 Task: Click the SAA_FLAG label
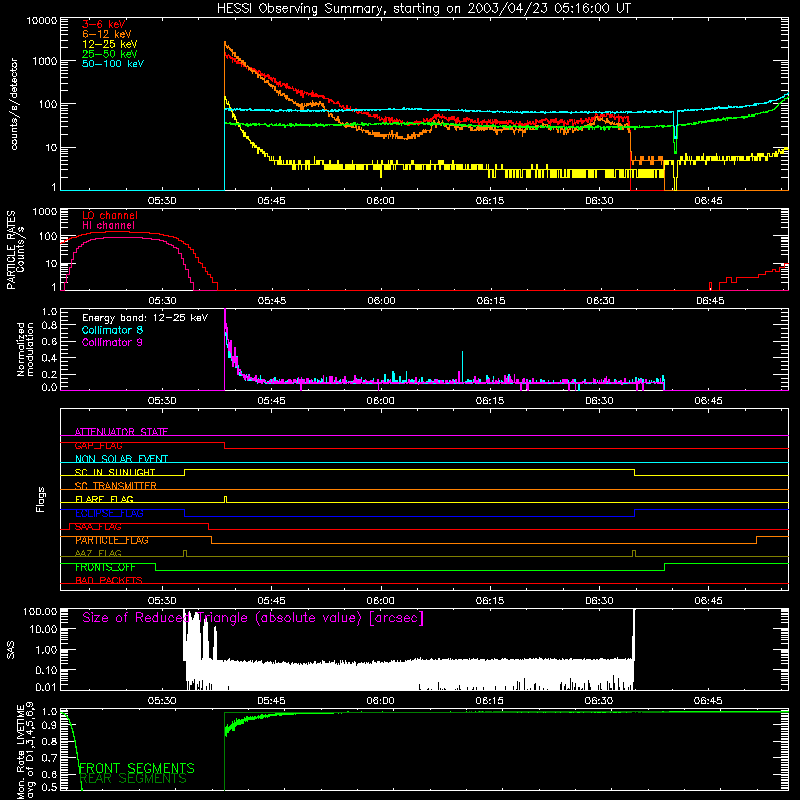coord(98,527)
